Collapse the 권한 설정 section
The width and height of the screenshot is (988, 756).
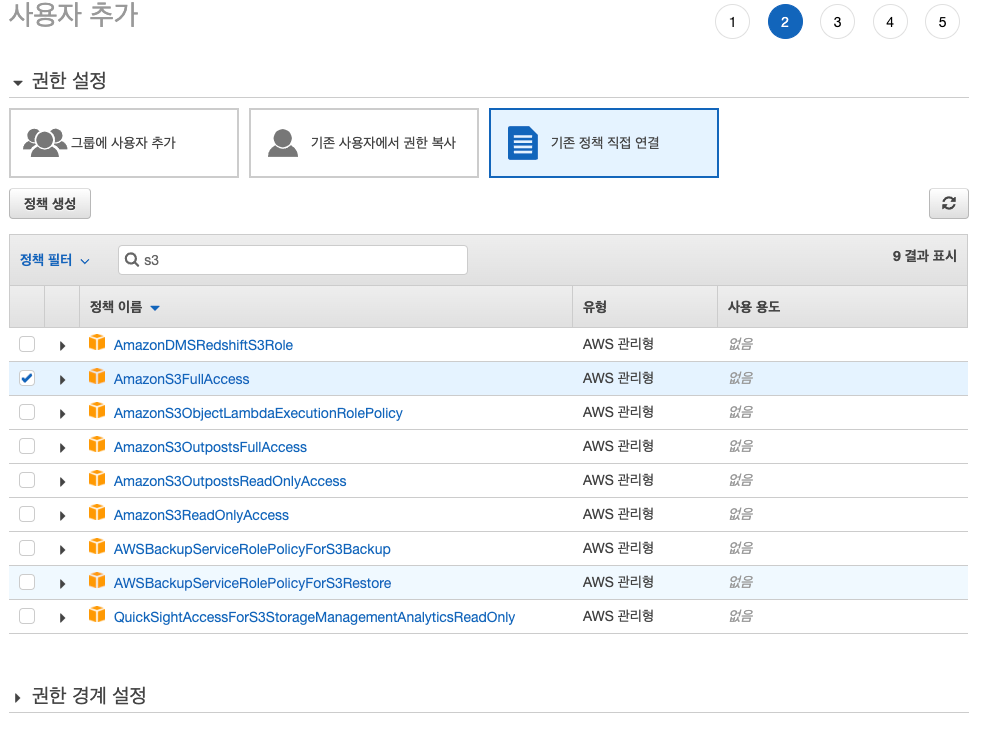tap(18, 83)
